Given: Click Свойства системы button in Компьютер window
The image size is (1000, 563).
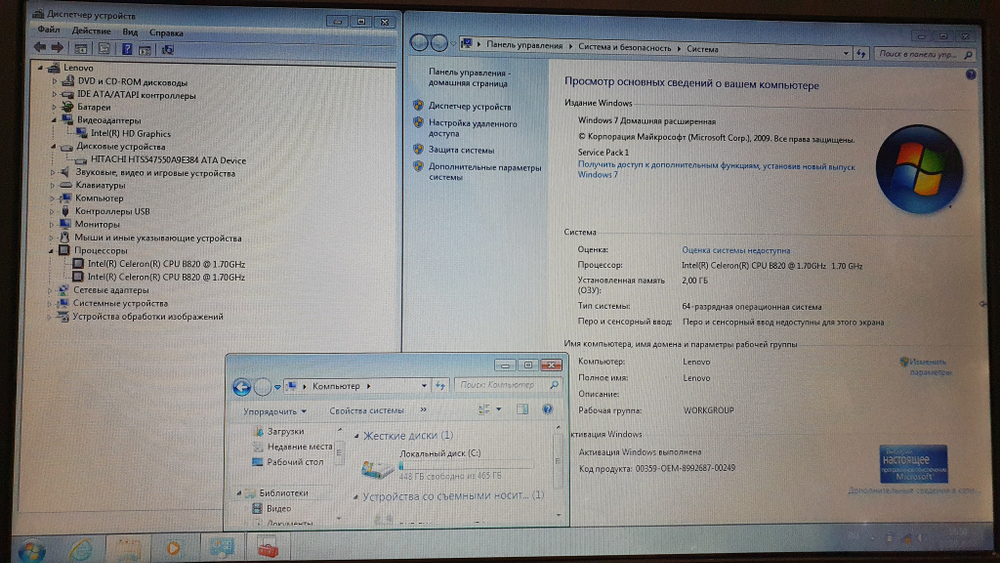Looking at the screenshot, I should tap(367, 411).
